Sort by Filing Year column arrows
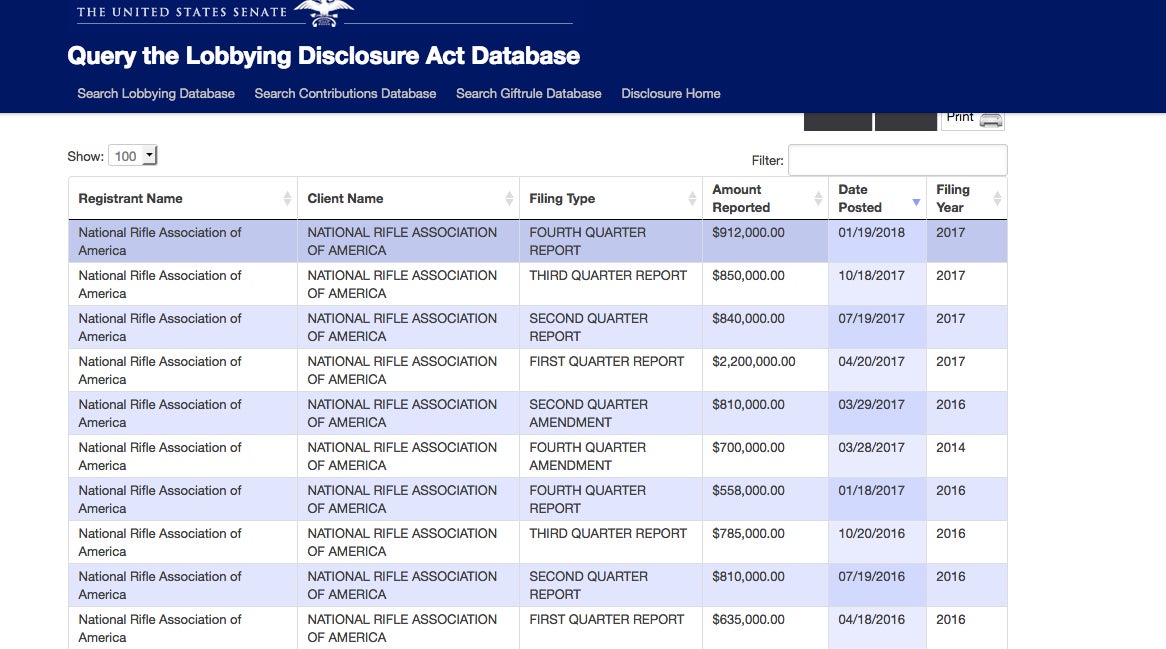Image resolution: width=1166 pixels, height=649 pixels. pos(997,198)
